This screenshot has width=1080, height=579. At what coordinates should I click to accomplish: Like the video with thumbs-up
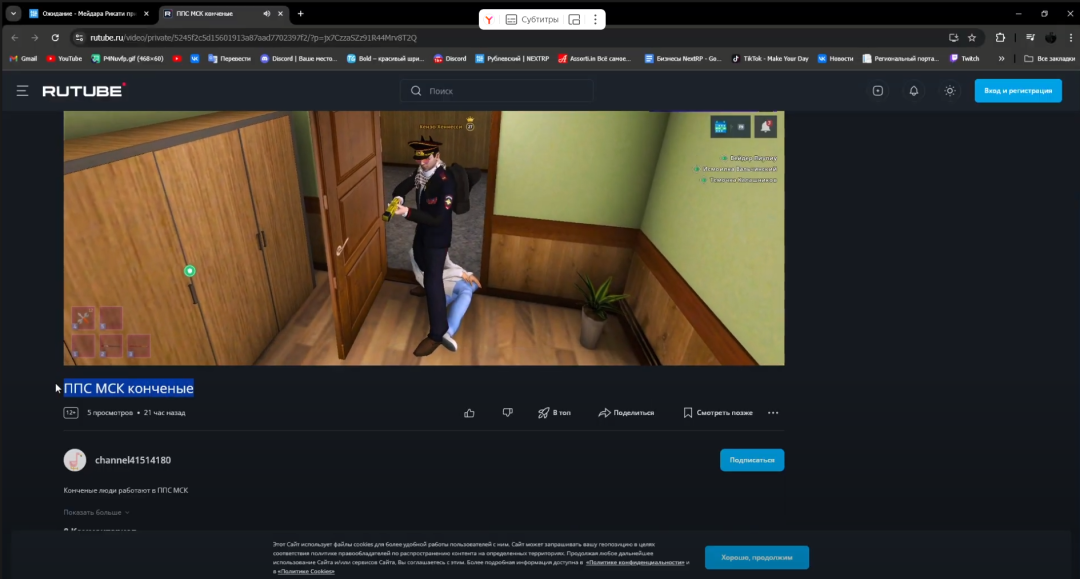coord(469,413)
